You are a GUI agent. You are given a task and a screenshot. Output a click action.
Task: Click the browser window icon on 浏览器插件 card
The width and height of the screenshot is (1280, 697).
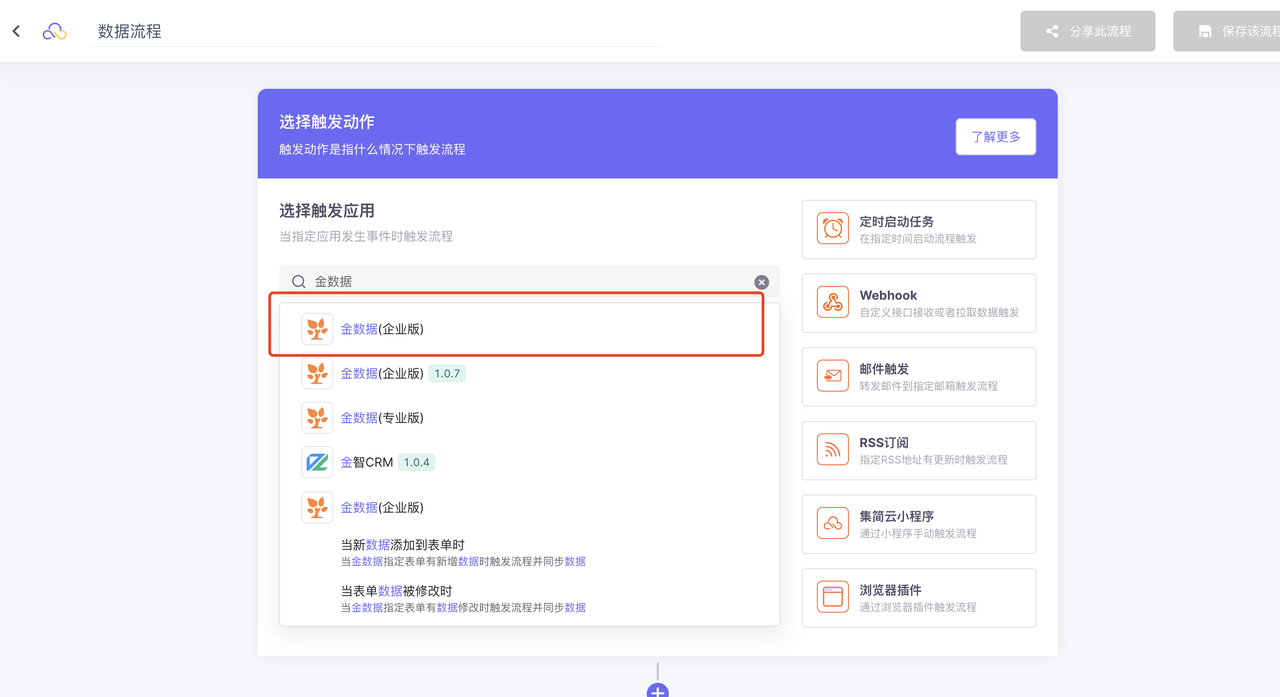(x=832, y=598)
